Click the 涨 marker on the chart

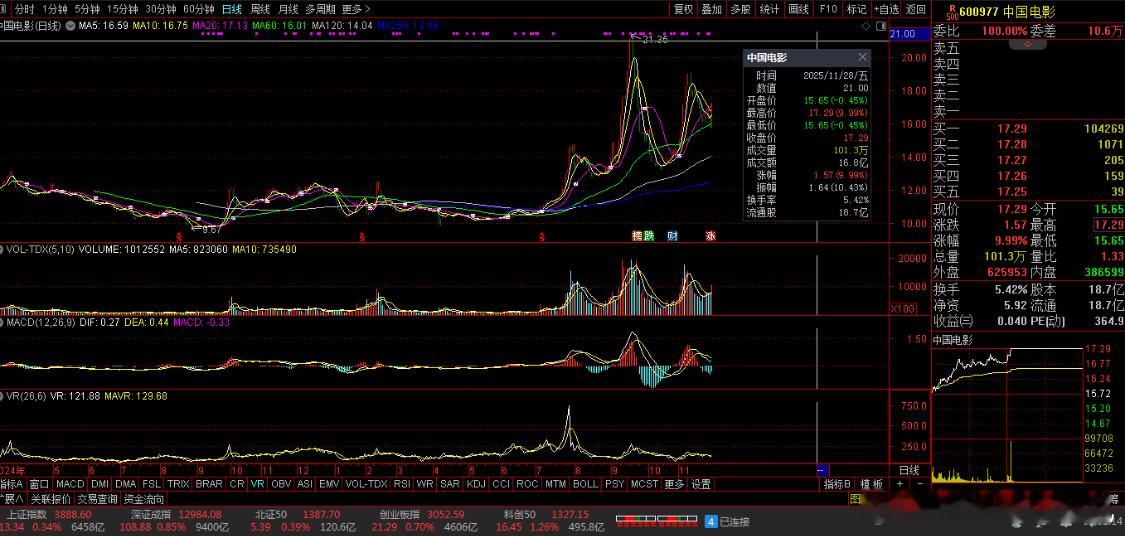[x=710, y=236]
